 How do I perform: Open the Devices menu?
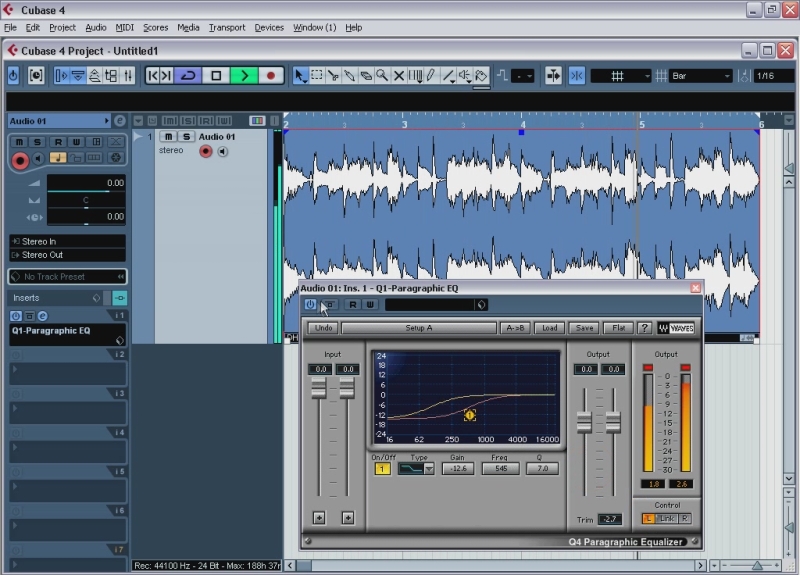point(269,27)
